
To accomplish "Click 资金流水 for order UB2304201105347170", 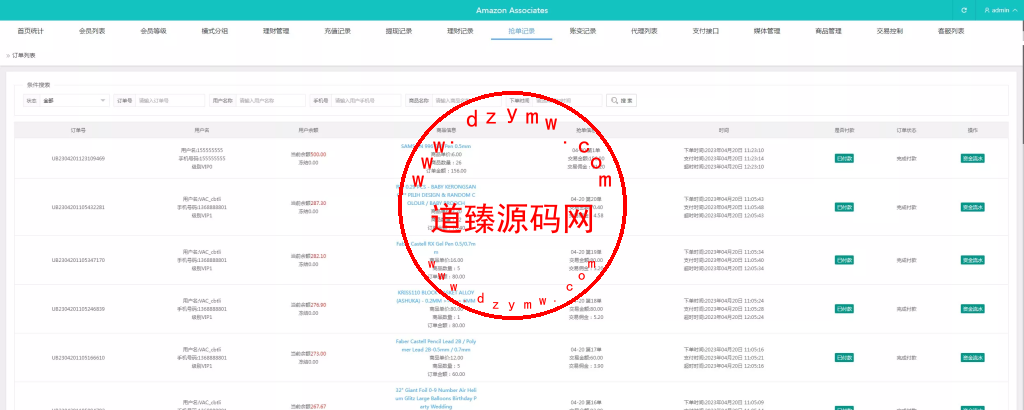I will pos(972,260).
